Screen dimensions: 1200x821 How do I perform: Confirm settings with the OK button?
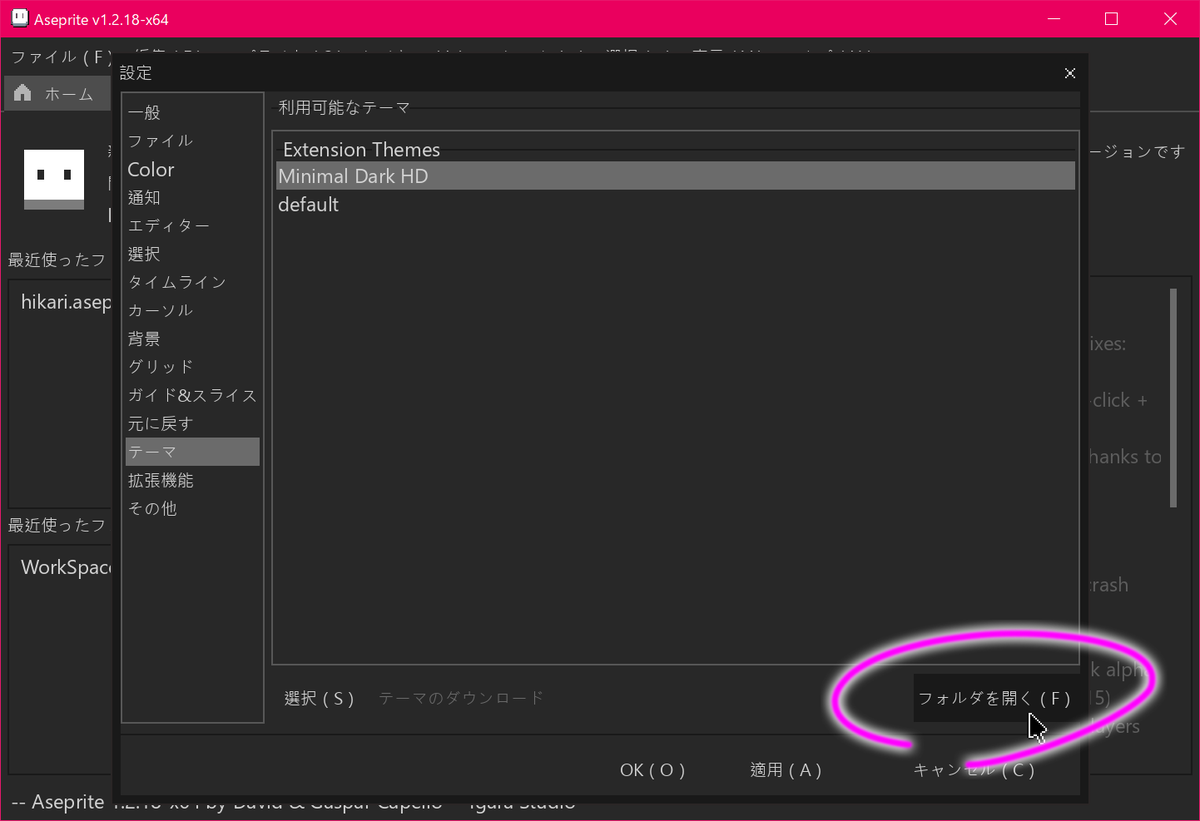(652, 770)
